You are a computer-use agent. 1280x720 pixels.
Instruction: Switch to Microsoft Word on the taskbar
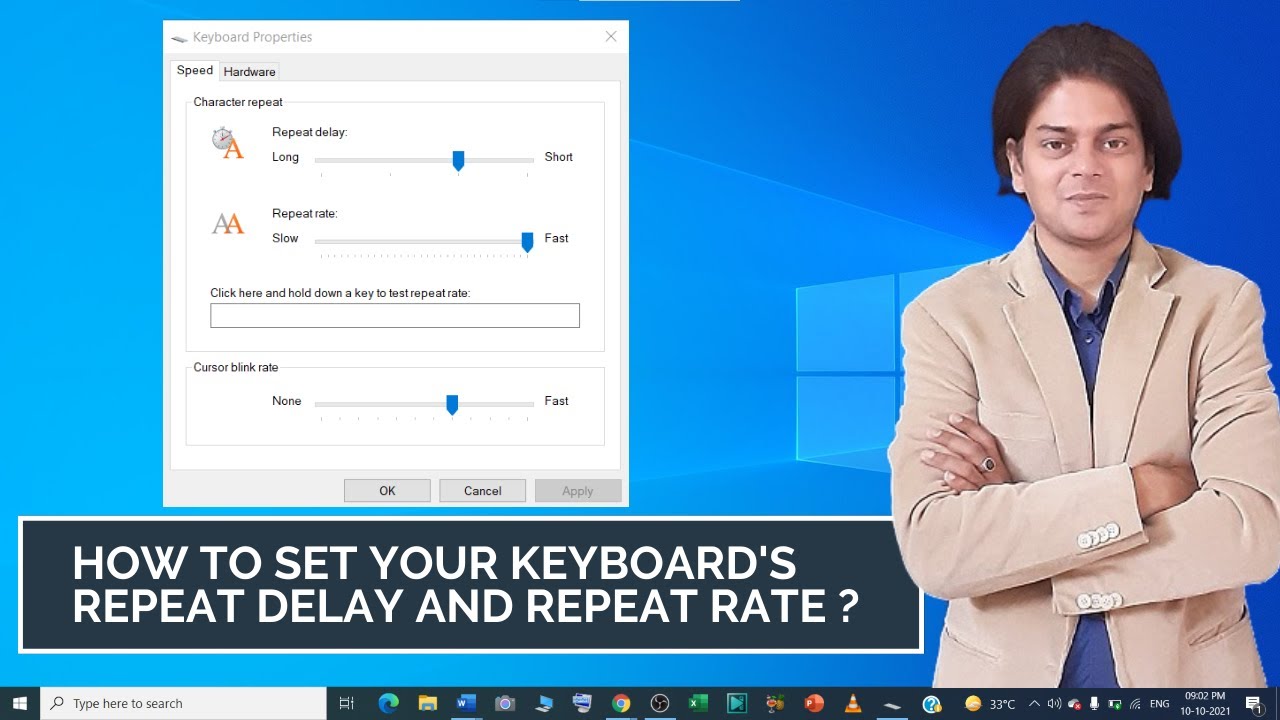pos(466,703)
